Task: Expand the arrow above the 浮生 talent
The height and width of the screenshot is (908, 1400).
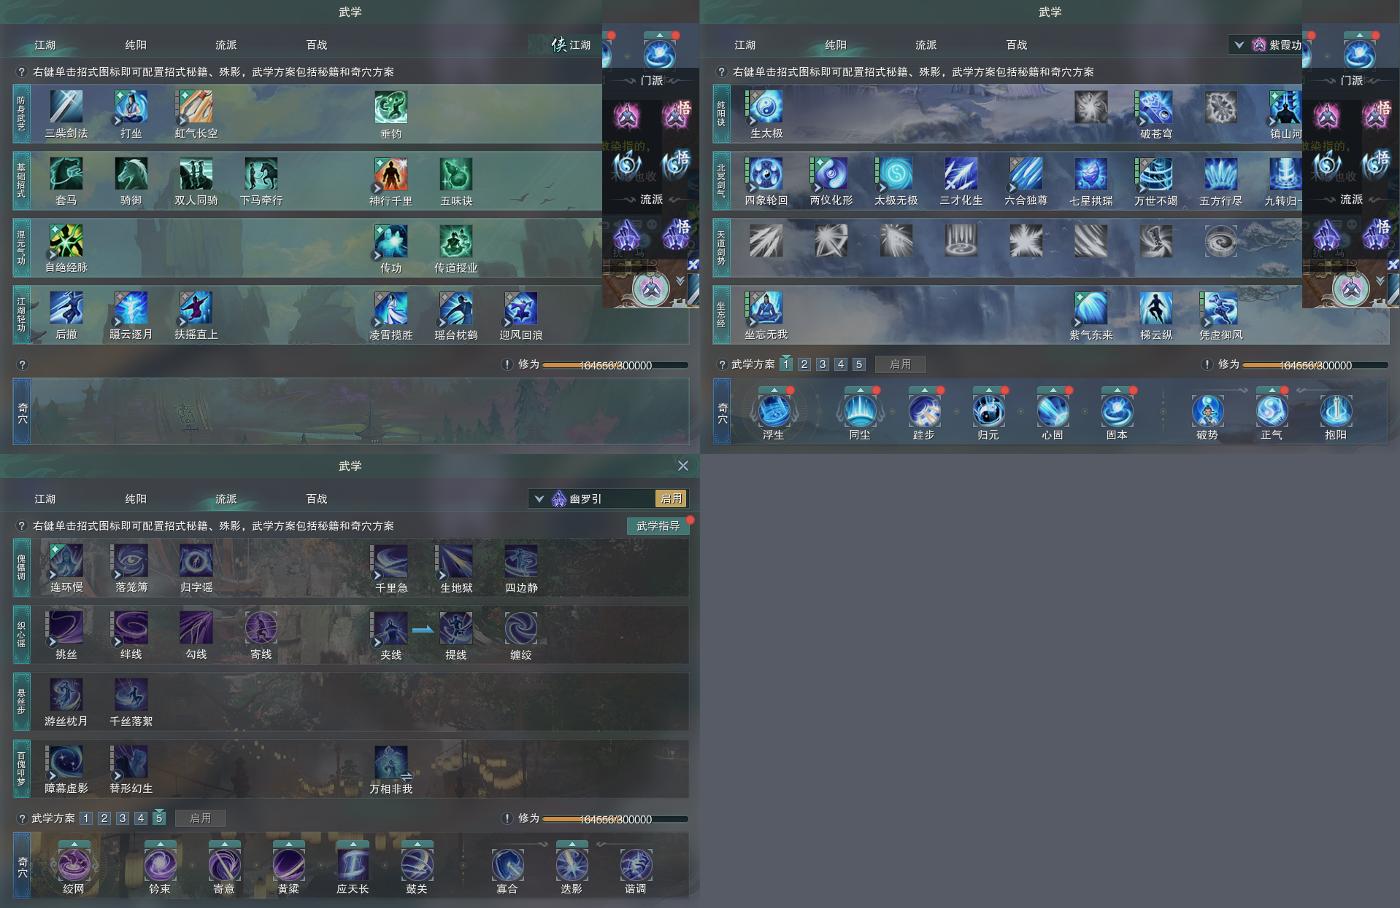Action: click(773, 390)
